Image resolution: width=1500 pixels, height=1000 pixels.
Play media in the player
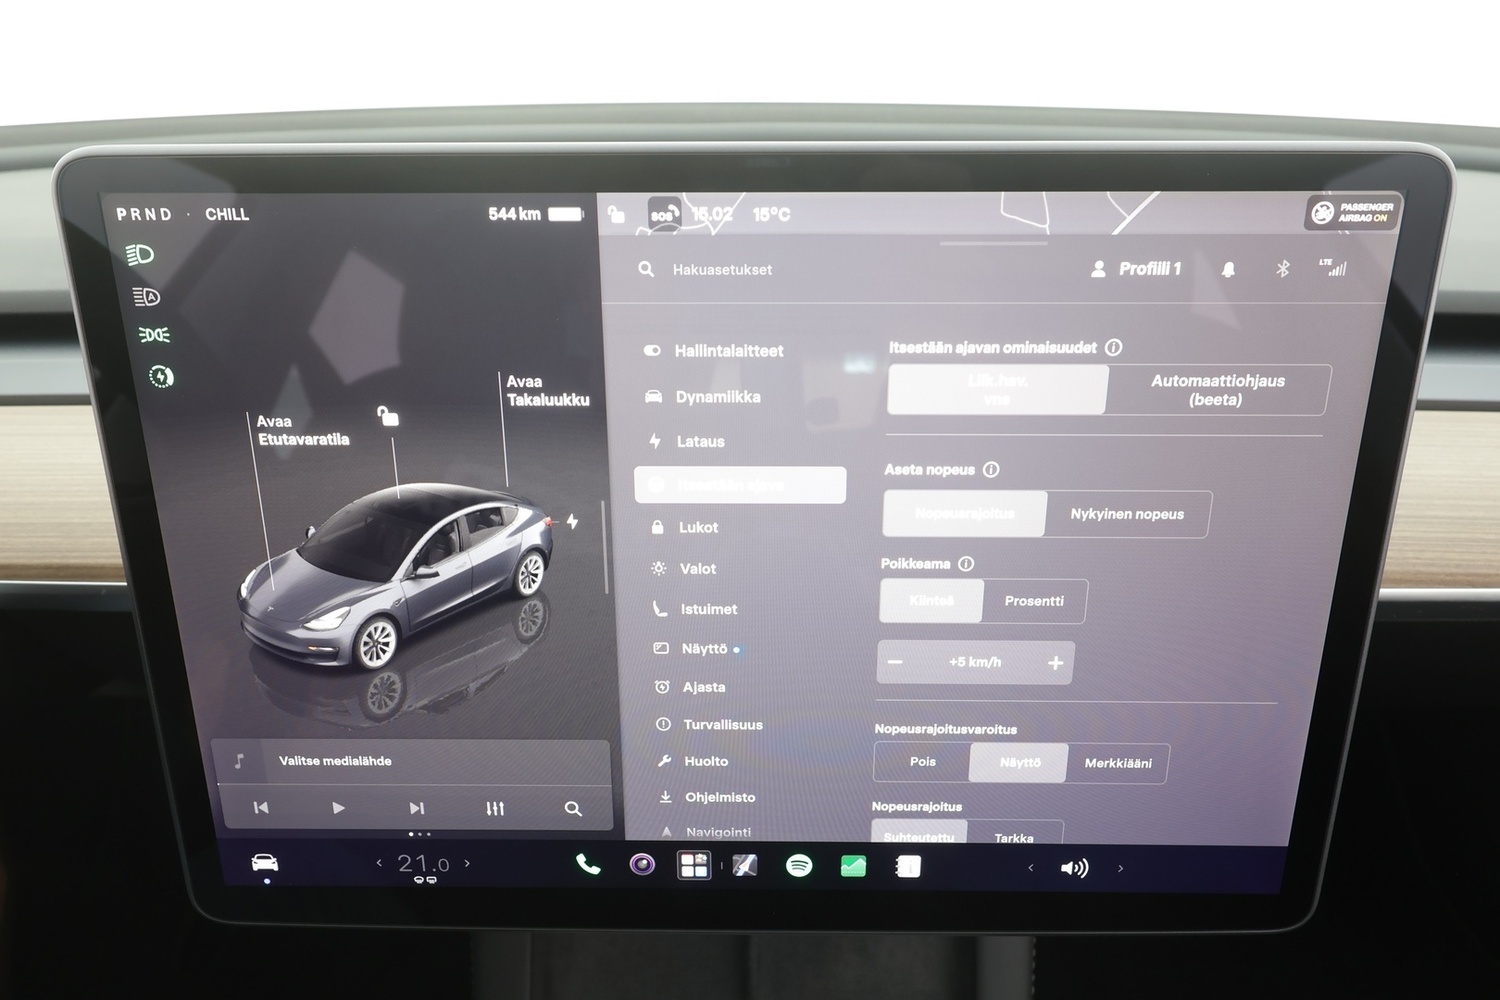click(x=338, y=808)
